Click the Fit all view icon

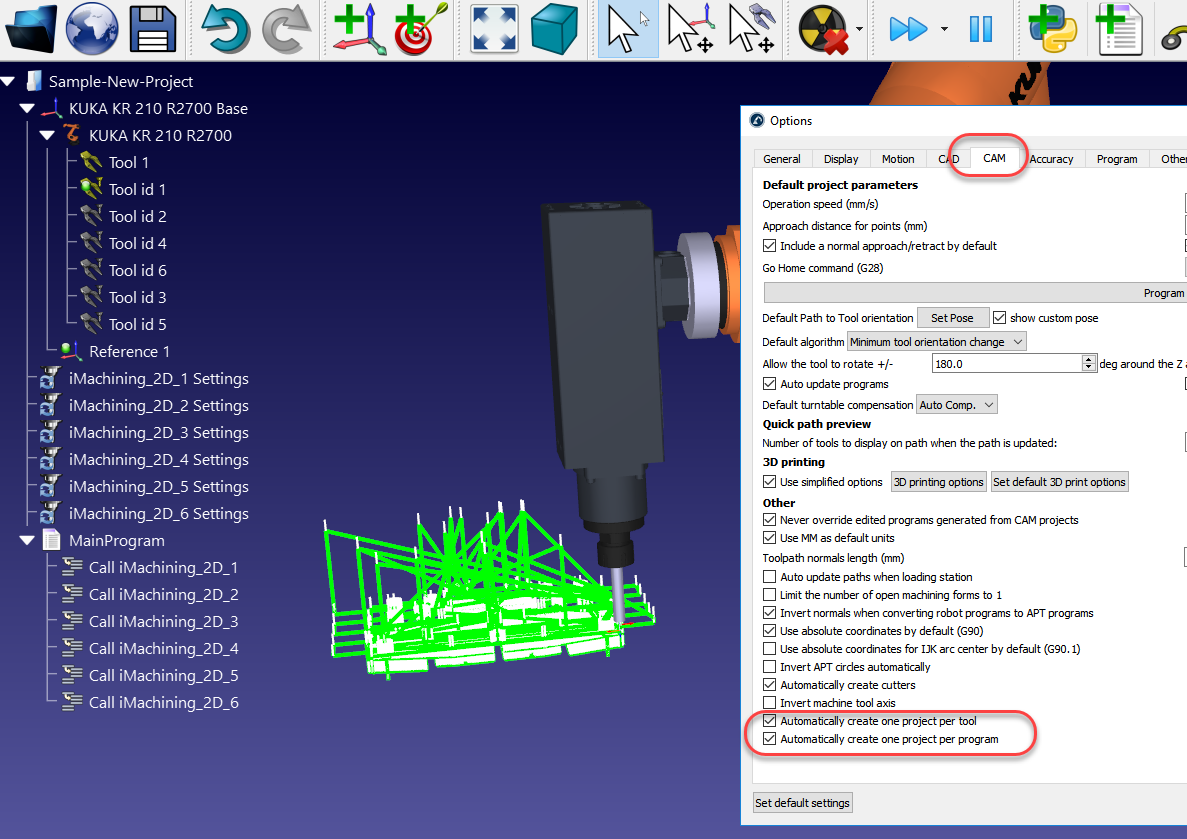point(494,29)
